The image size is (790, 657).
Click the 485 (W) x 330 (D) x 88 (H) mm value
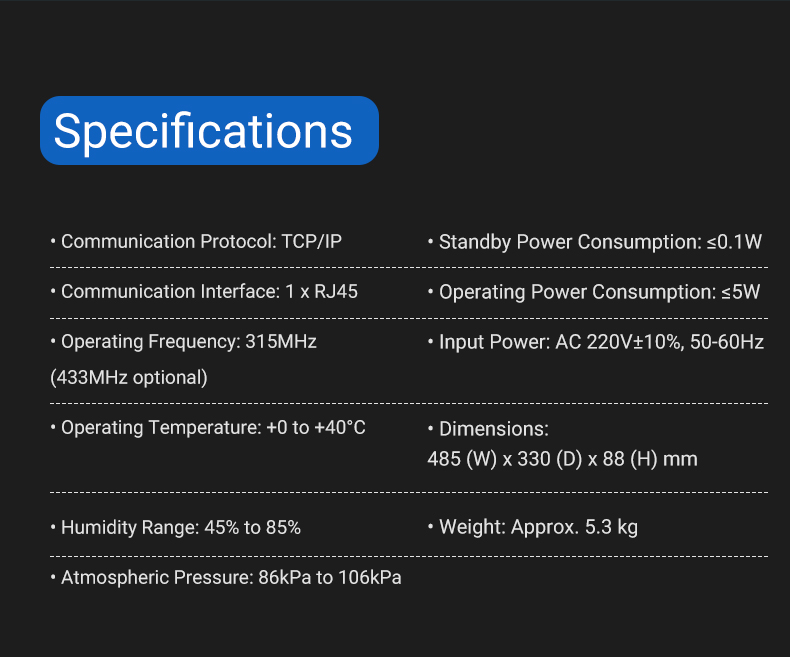[x=562, y=459]
